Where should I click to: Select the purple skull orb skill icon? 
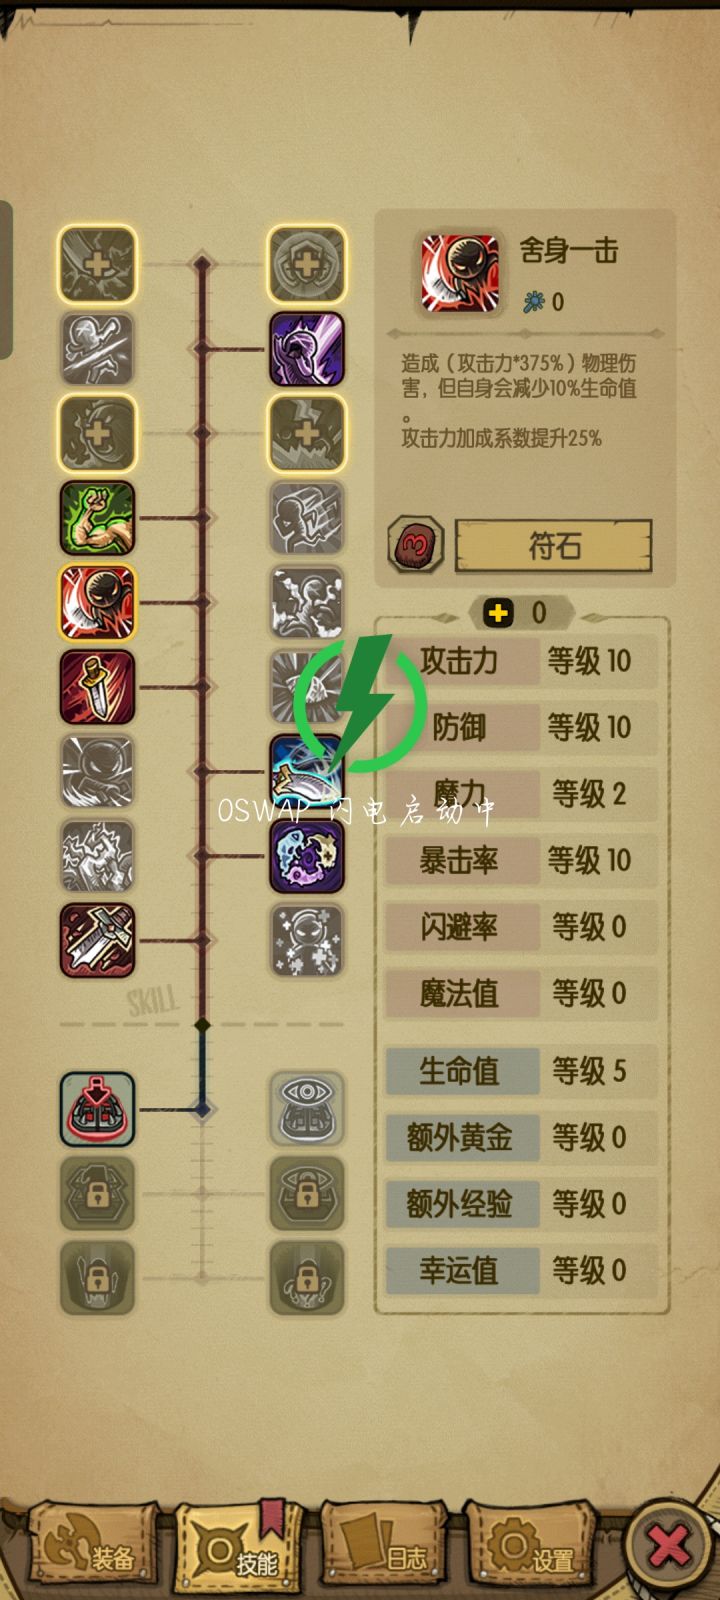point(307,856)
